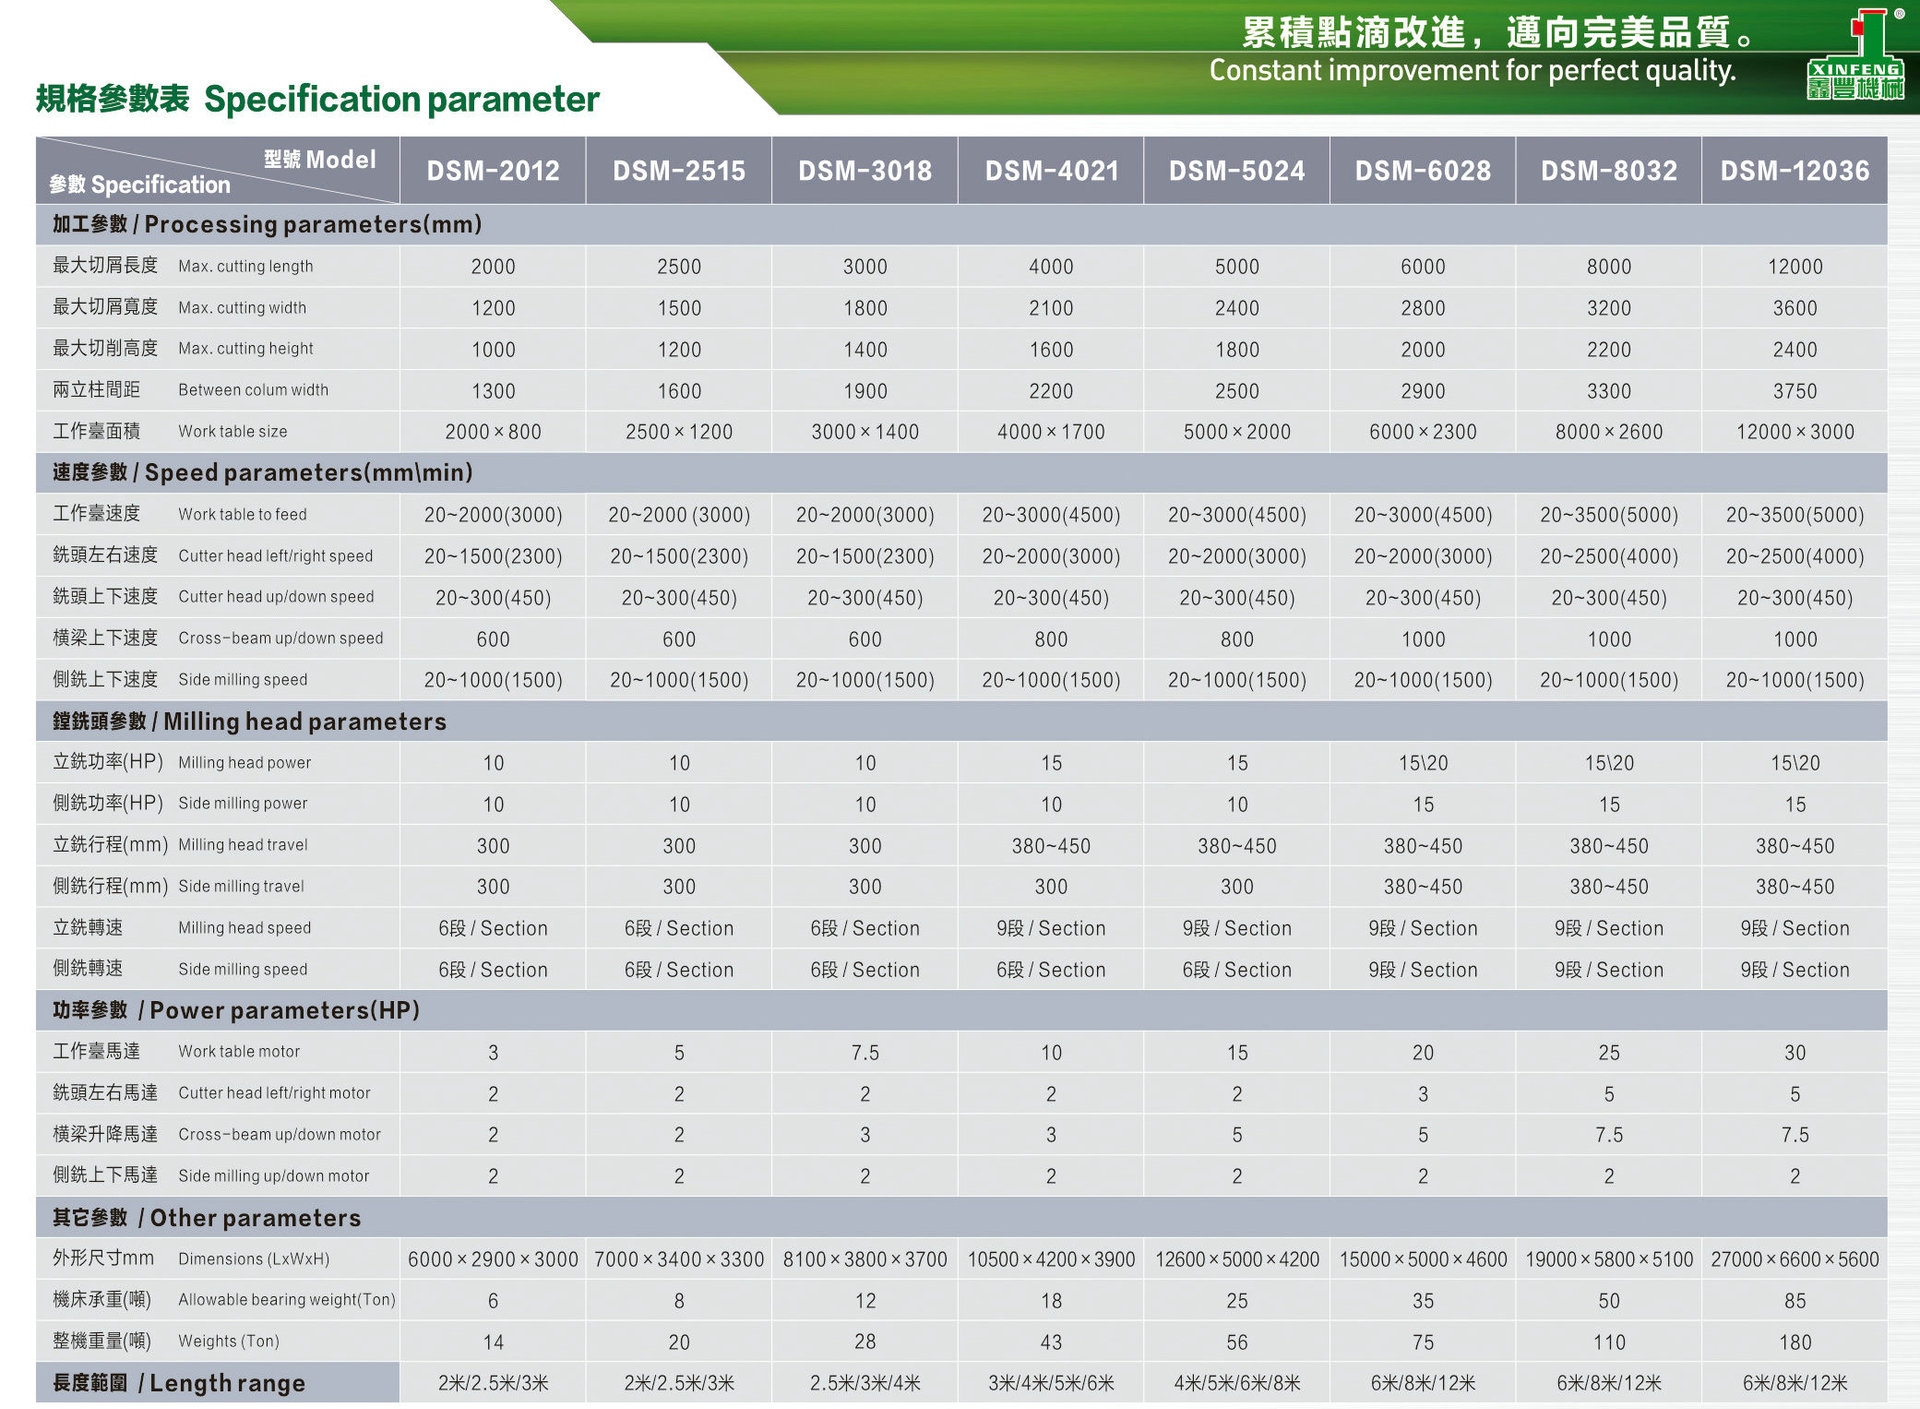Click the 20~3500(5000) table speed under DSM-8032
This screenshot has width=1920, height=1409.
[1609, 516]
